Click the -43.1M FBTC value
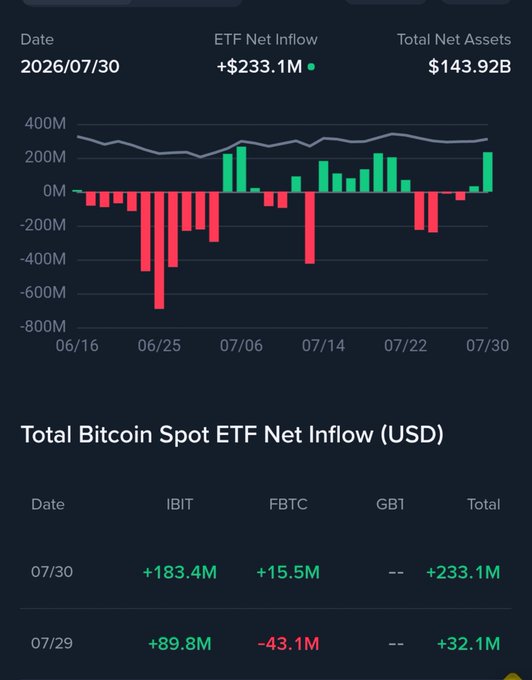This screenshot has height=680, width=532. pyautogui.click(x=288, y=643)
